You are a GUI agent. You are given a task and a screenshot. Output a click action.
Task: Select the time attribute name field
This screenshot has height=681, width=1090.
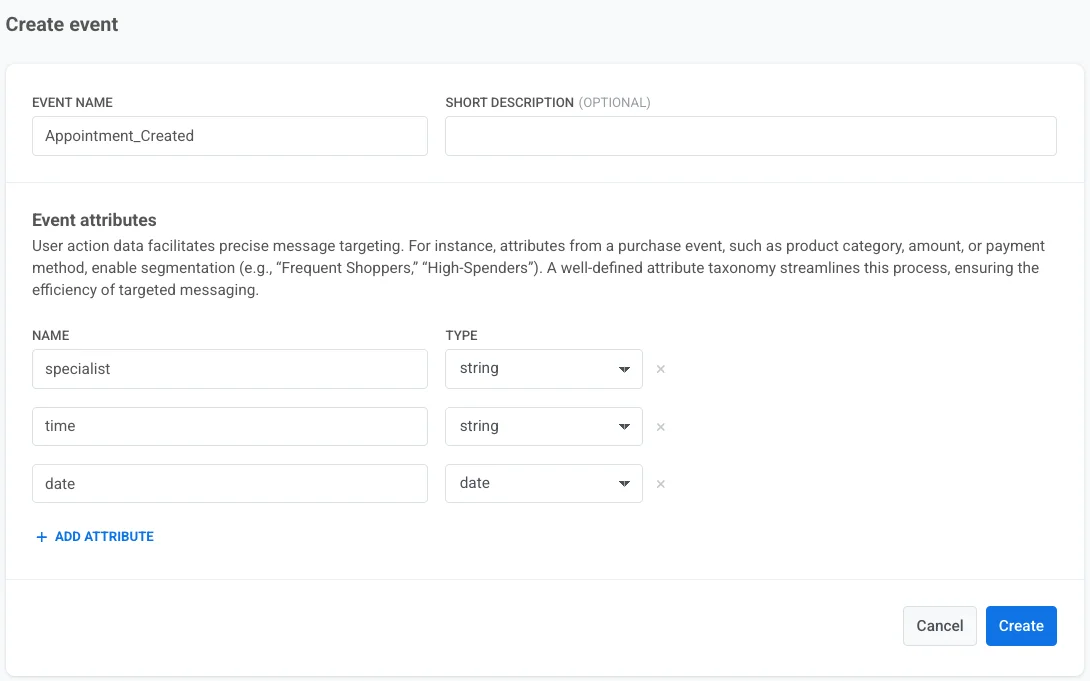tap(230, 427)
